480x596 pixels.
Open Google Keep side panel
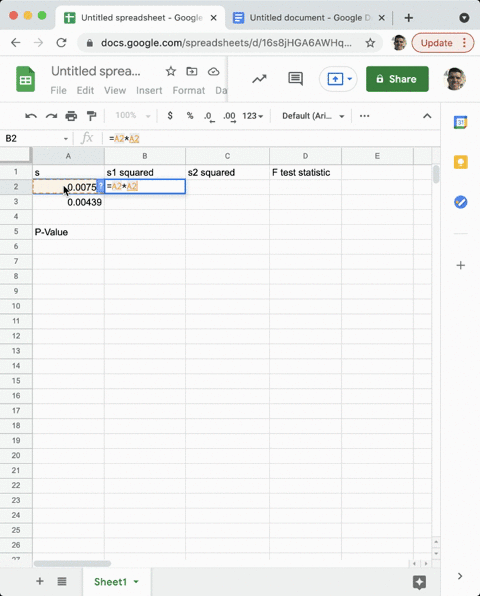click(460, 162)
